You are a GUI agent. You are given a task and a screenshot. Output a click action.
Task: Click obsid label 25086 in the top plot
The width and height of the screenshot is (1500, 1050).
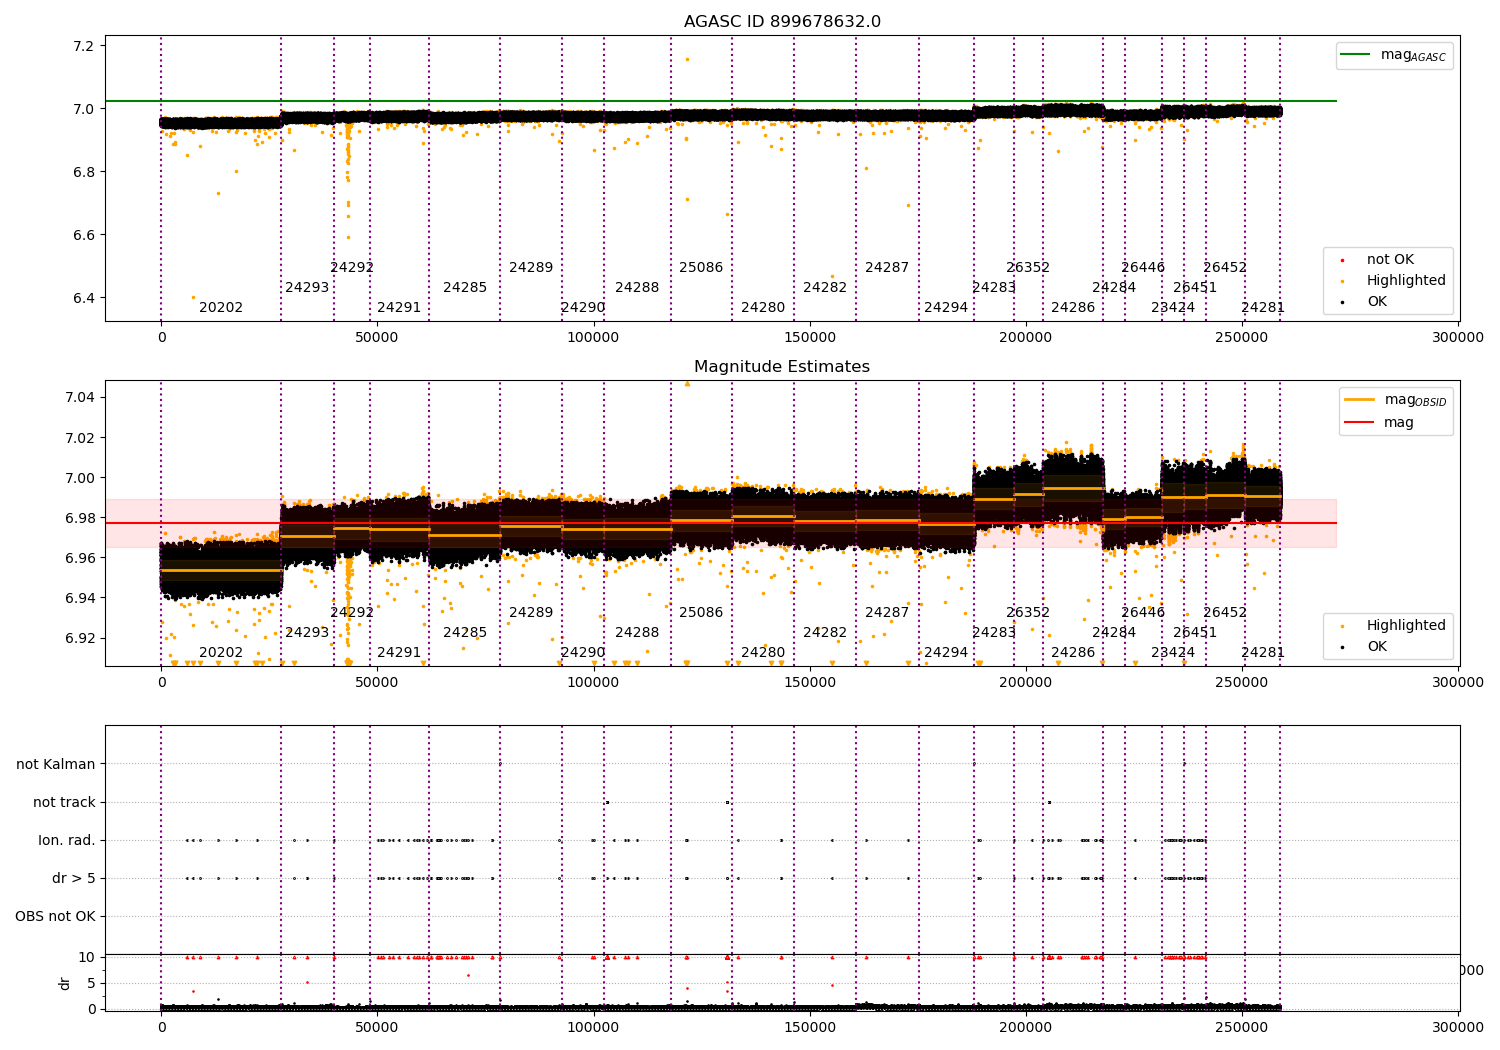[701, 267]
